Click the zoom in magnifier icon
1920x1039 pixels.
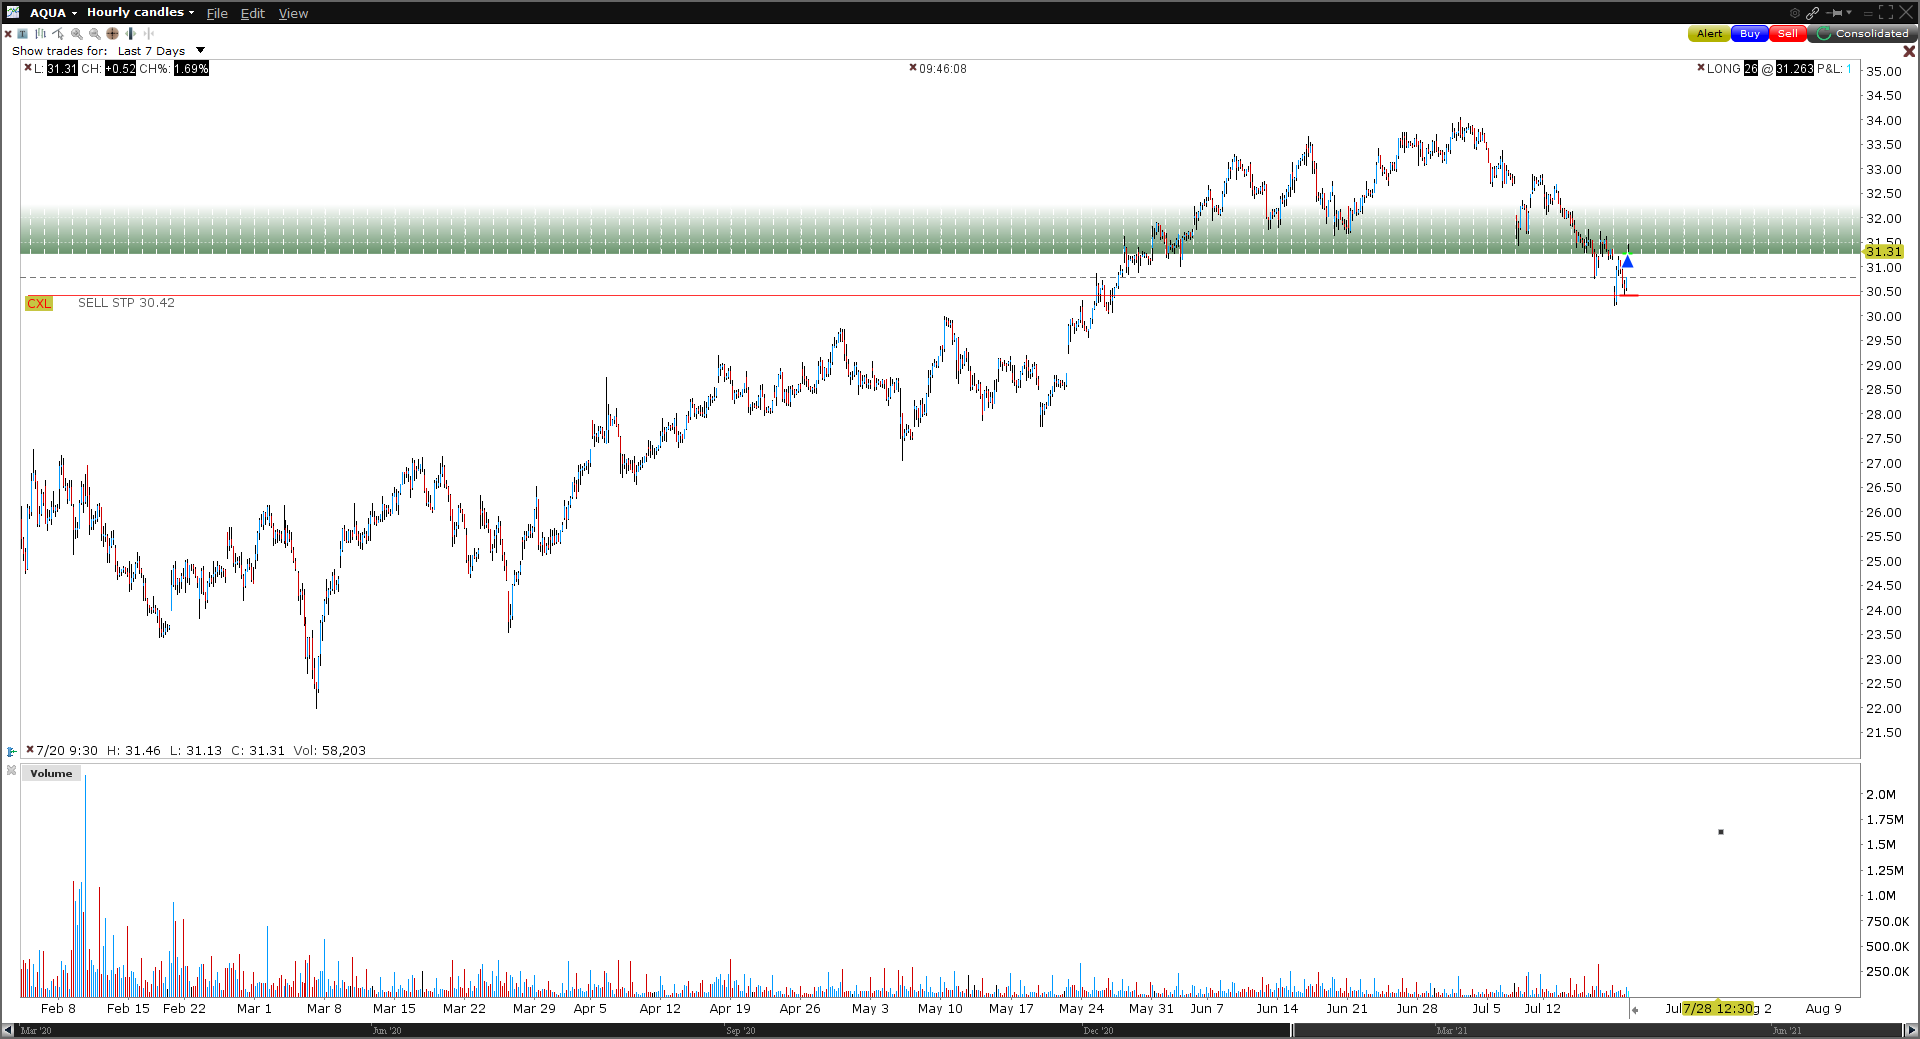(x=76, y=34)
